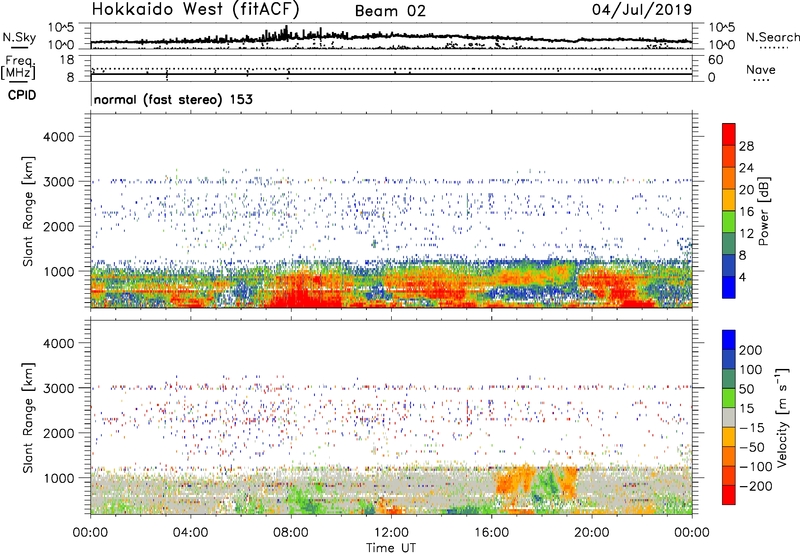Click the "16" label on Power colorbar
The image size is (800, 554).
[x=746, y=211]
